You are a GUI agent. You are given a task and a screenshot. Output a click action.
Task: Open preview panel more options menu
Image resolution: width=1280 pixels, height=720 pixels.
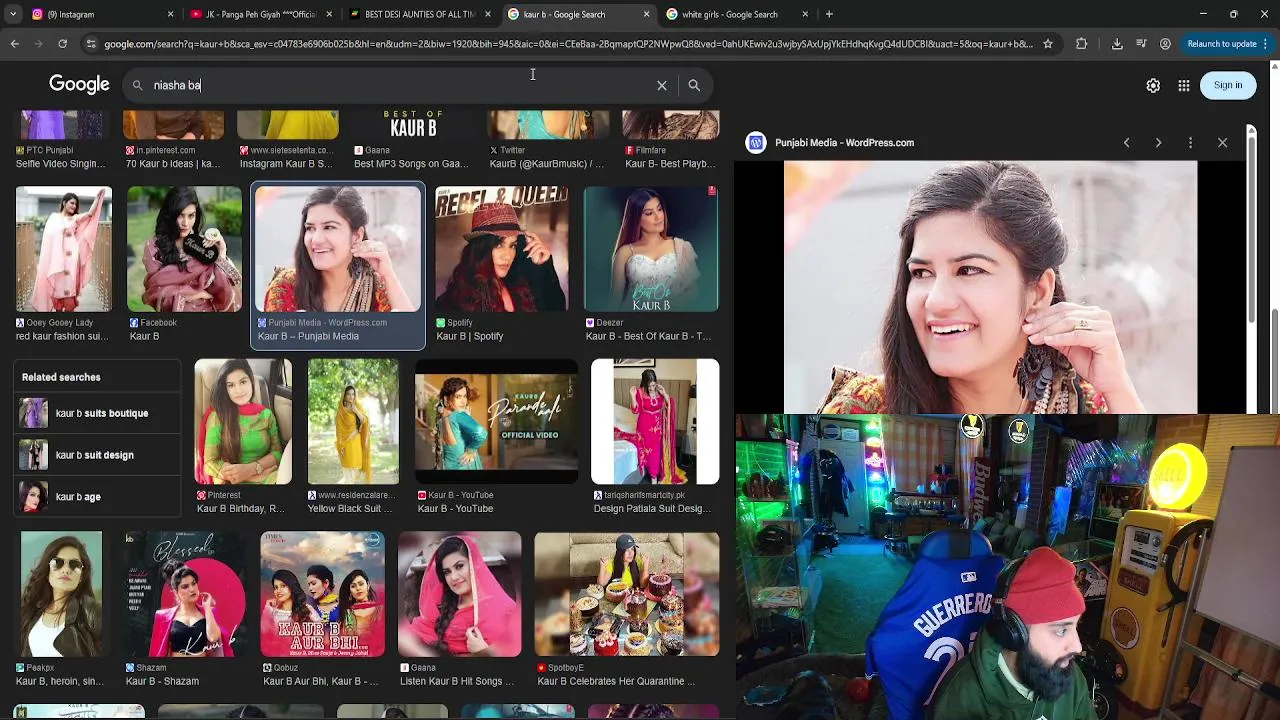tap(1190, 143)
